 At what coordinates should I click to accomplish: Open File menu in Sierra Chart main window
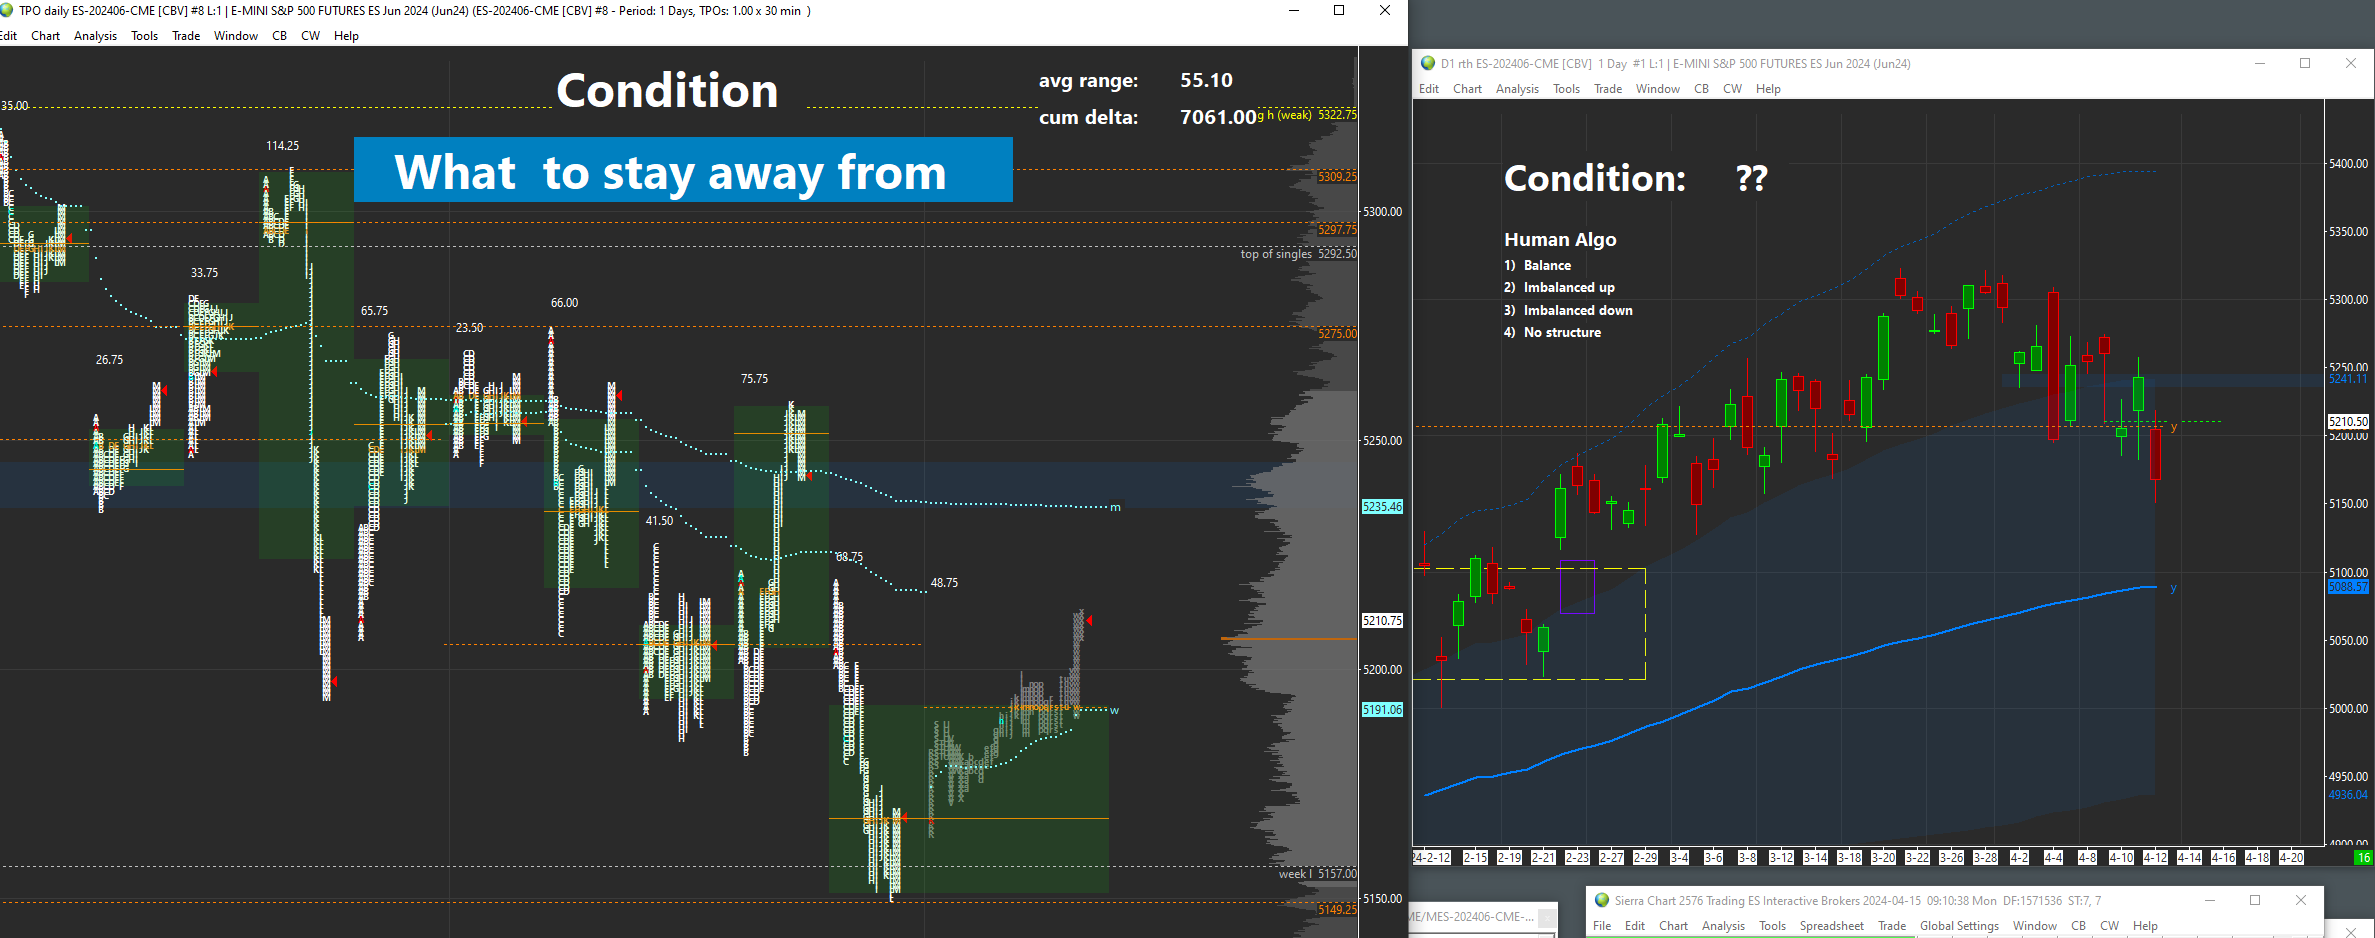tap(1602, 926)
